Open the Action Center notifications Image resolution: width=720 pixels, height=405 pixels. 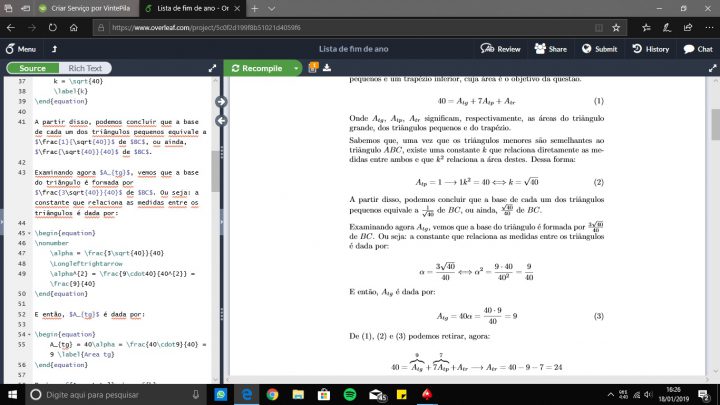pyautogui.click(x=703, y=394)
